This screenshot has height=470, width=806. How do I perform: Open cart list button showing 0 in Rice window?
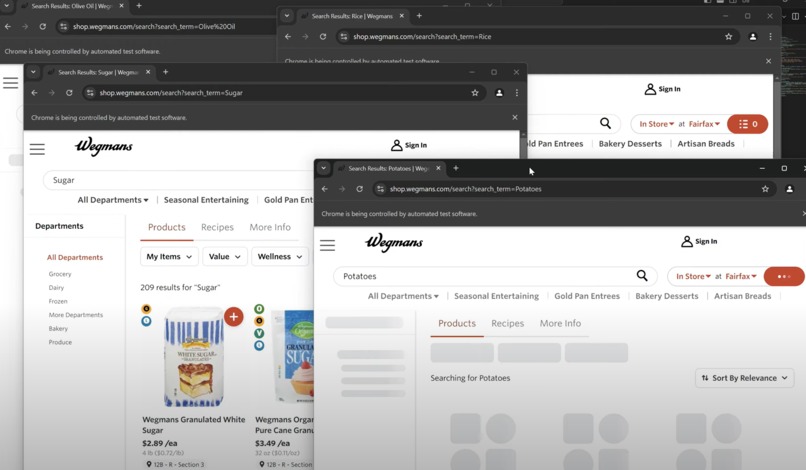point(747,124)
